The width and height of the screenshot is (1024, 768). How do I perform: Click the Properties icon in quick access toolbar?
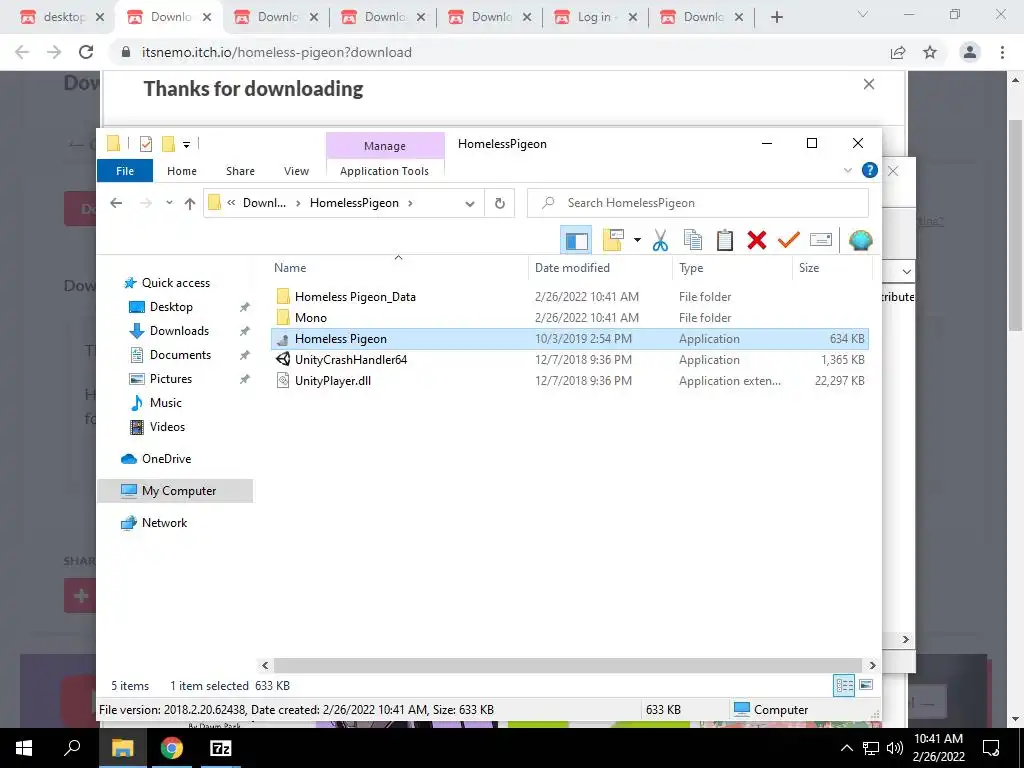tap(146, 144)
